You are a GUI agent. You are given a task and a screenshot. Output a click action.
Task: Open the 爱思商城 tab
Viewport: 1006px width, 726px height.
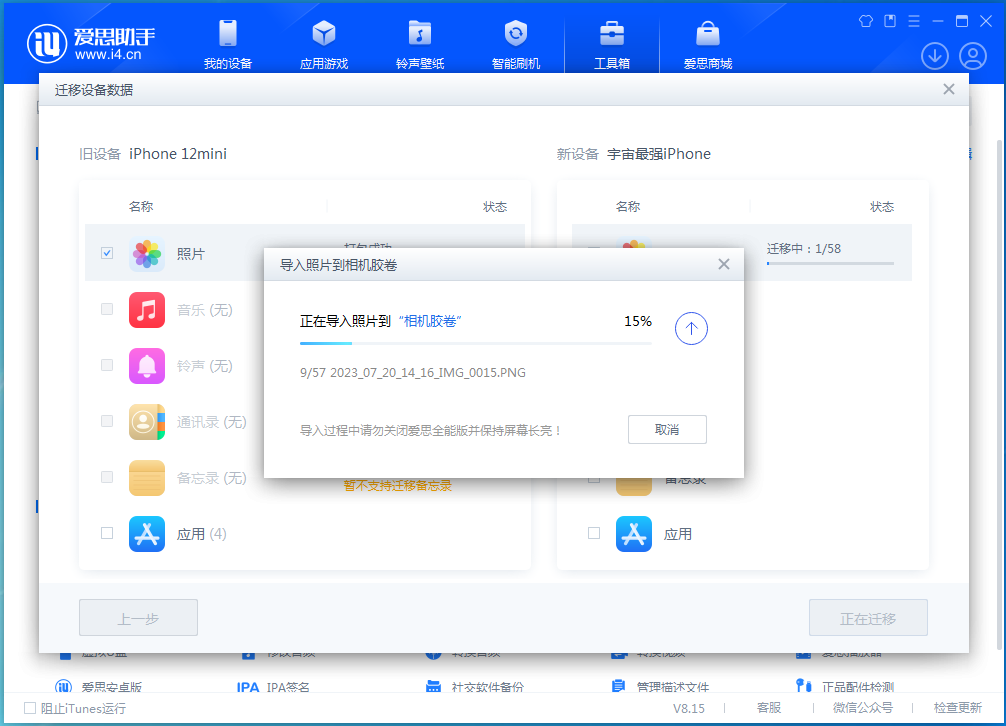(708, 44)
